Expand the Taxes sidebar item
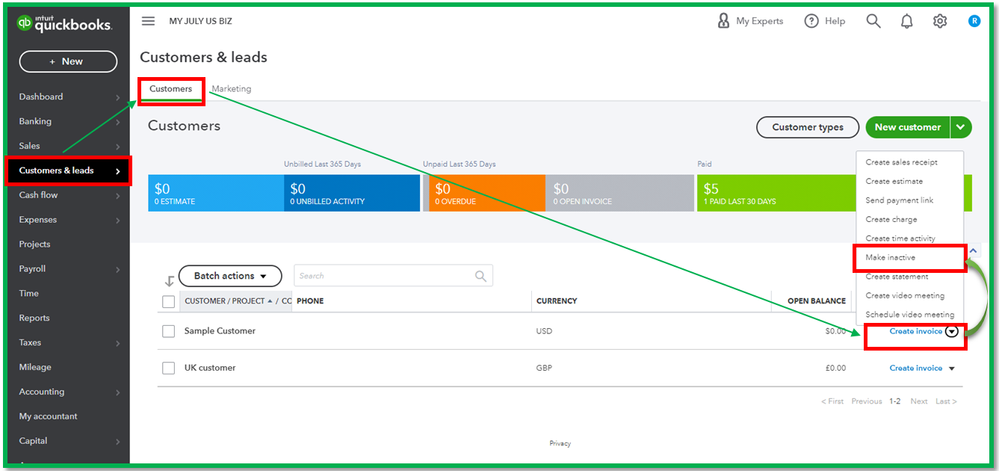 pyautogui.click(x=118, y=343)
